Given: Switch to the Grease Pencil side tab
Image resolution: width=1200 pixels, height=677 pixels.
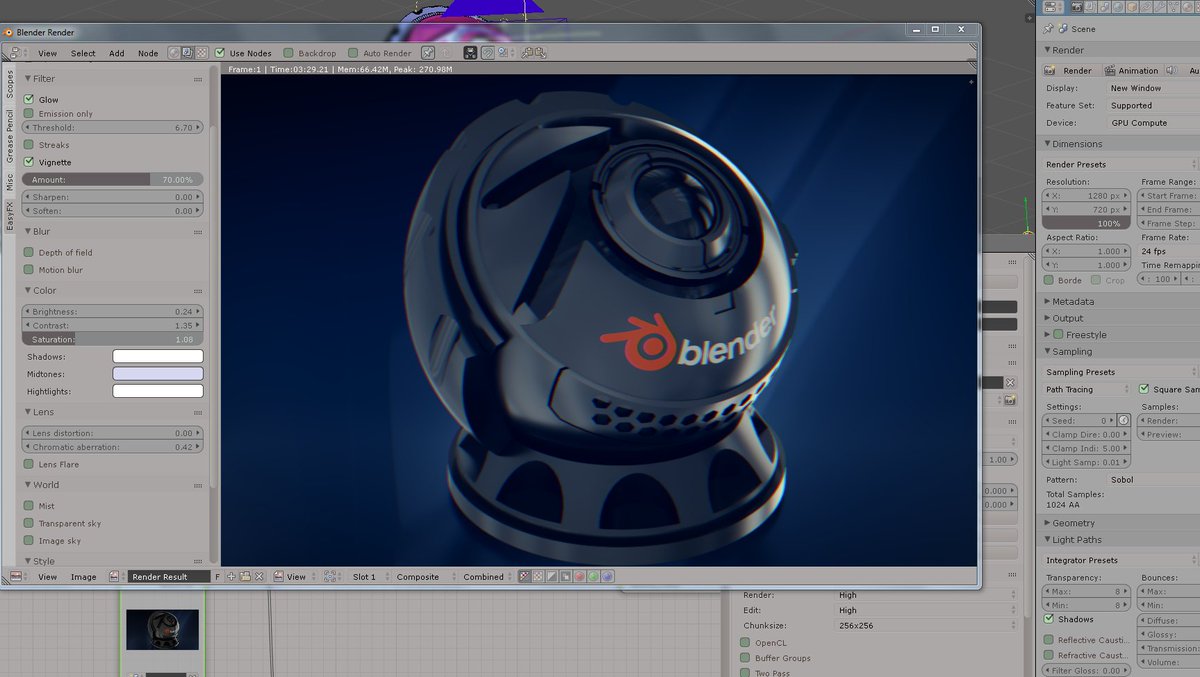Looking at the screenshot, I should (x=10, y=137).
